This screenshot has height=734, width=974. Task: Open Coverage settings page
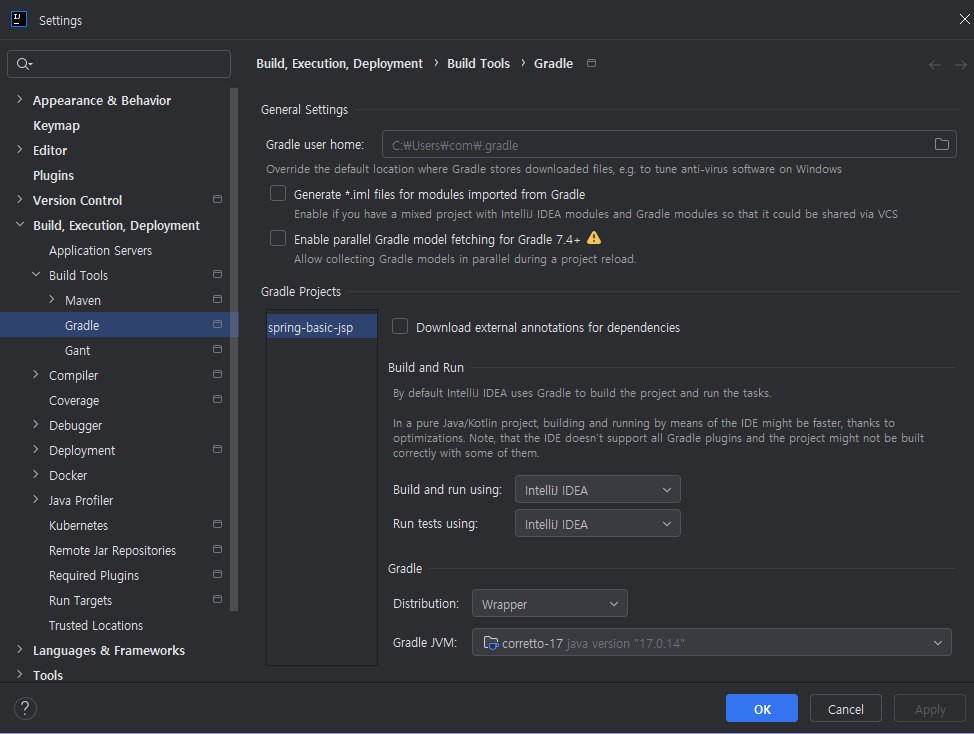pos(74,401)
